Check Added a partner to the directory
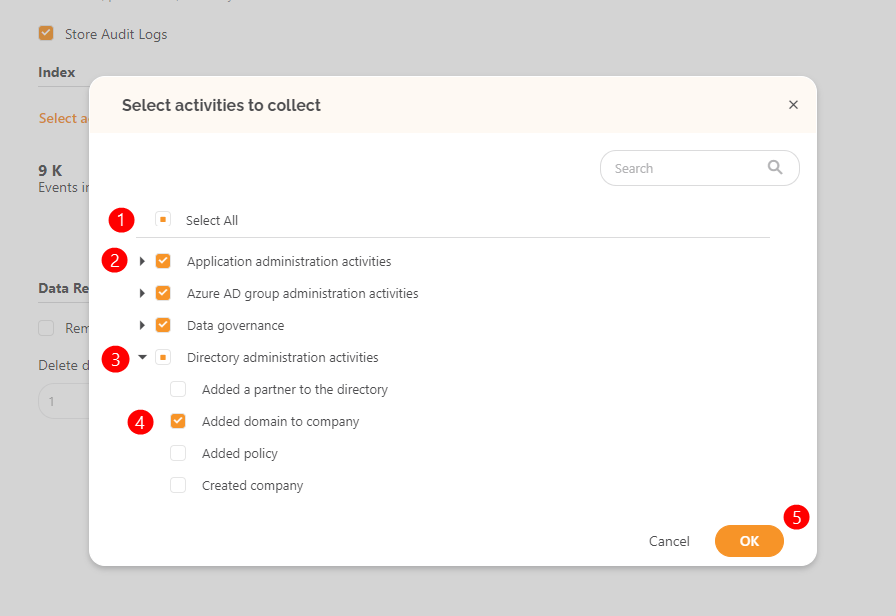This screenshot has height=616, width=896. (178, 389)
